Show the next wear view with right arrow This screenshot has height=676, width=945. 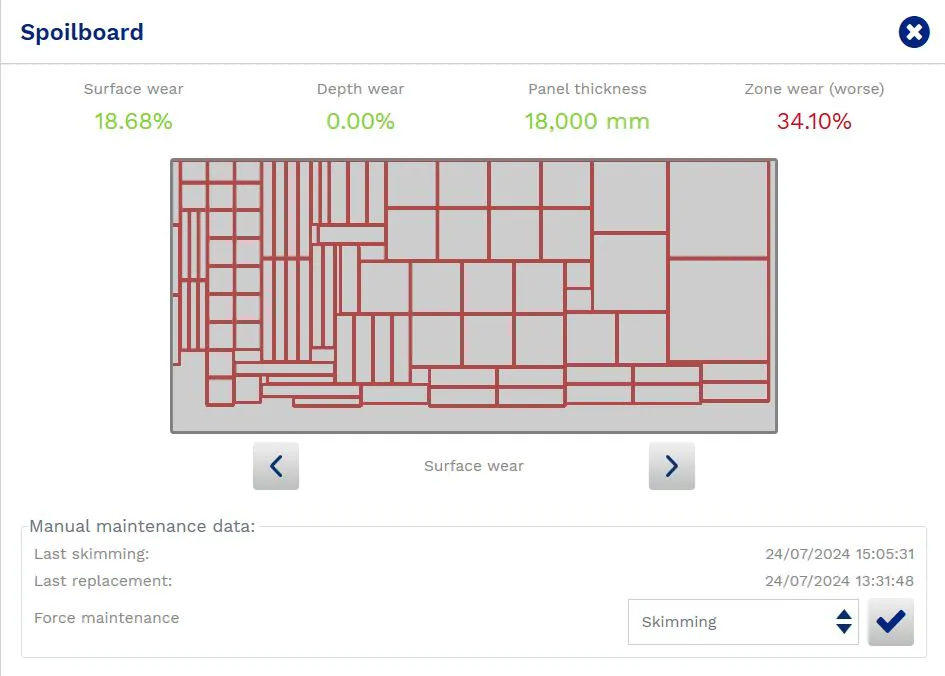[x=671, y=466]
